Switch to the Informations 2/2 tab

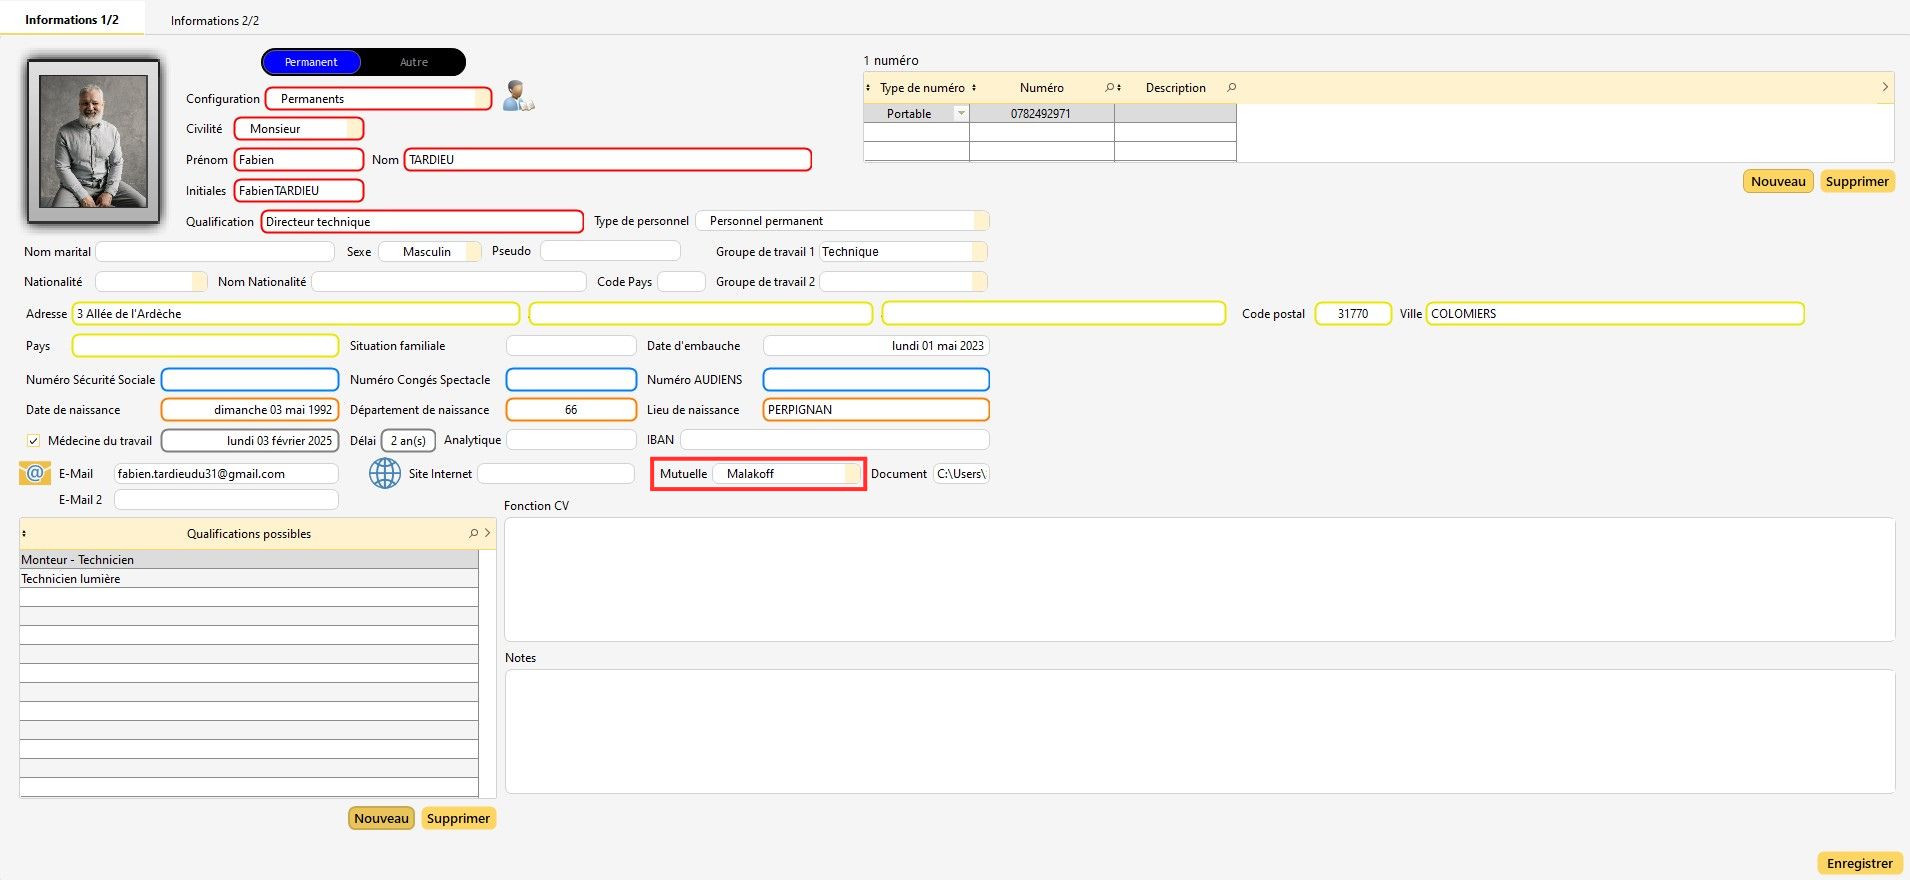click(x=214, y=20)
